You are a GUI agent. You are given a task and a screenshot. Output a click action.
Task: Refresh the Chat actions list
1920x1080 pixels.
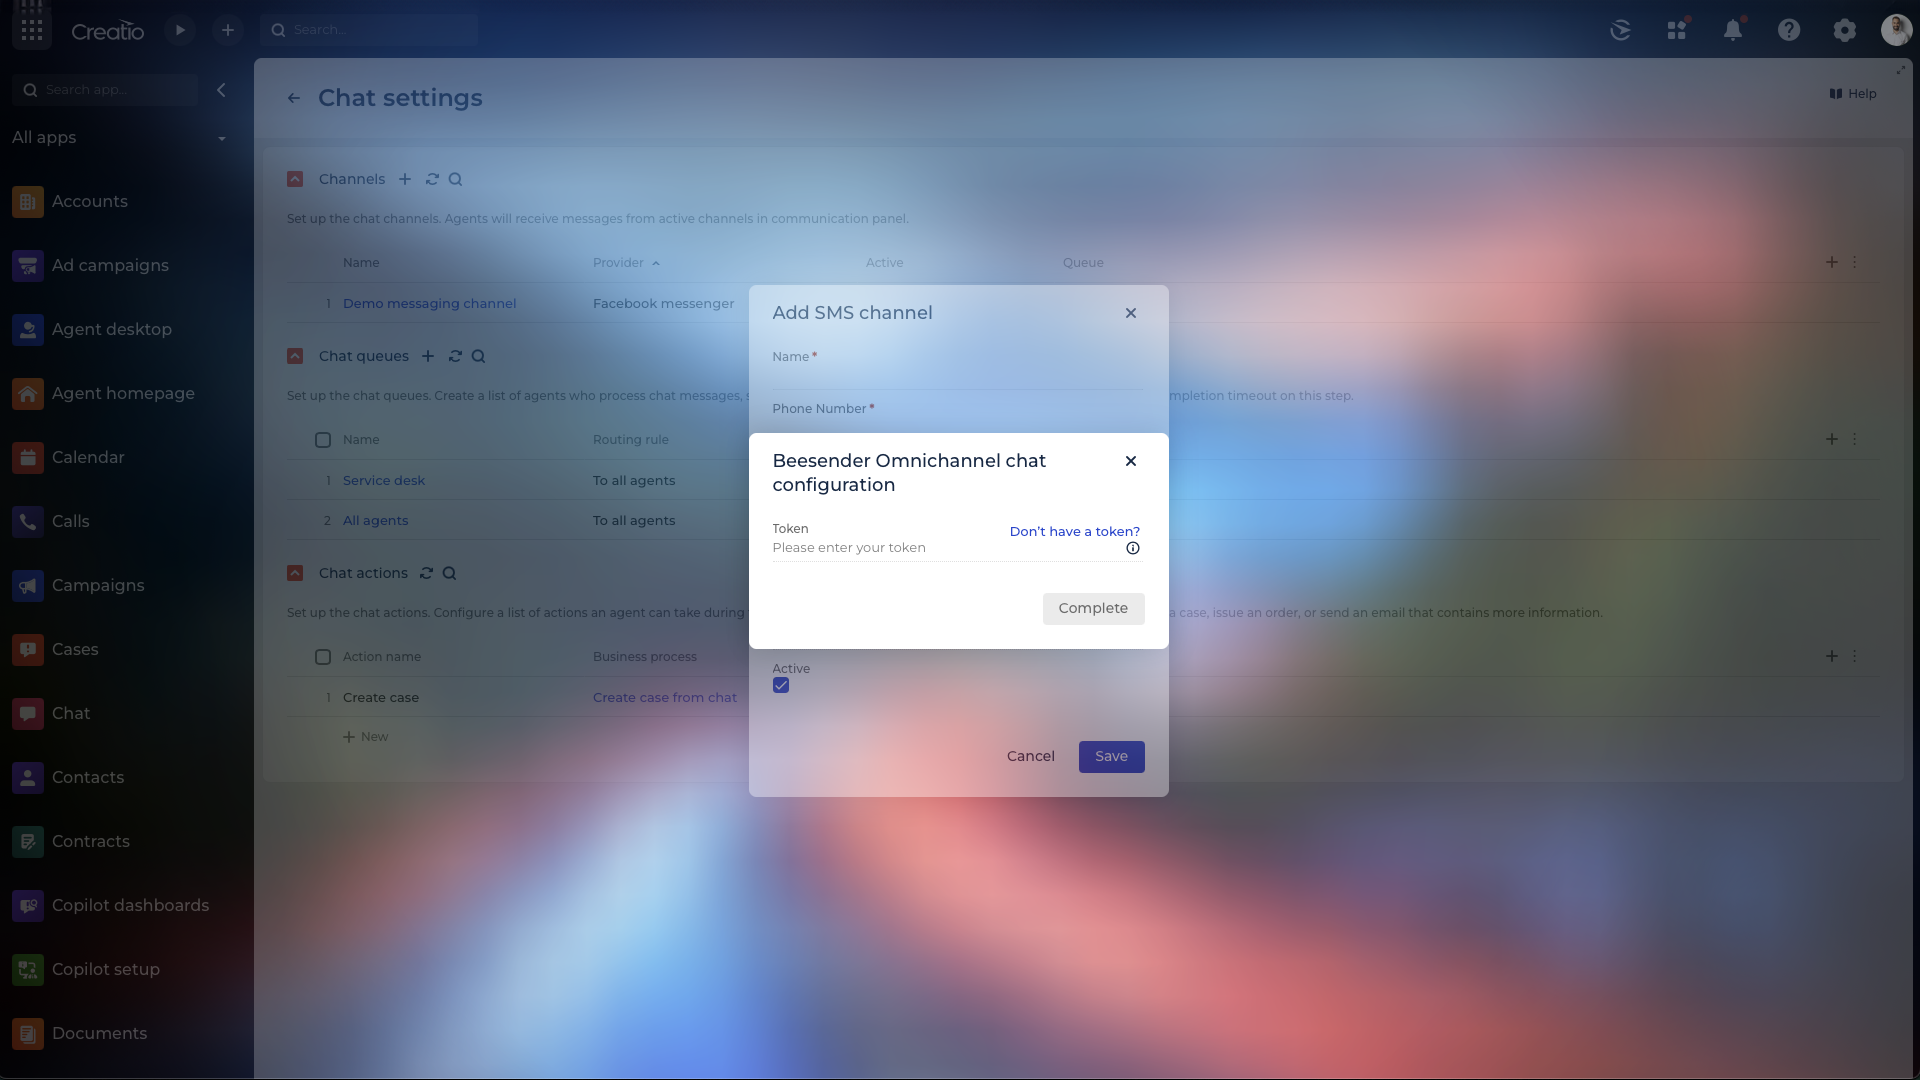tap(426, 573)
